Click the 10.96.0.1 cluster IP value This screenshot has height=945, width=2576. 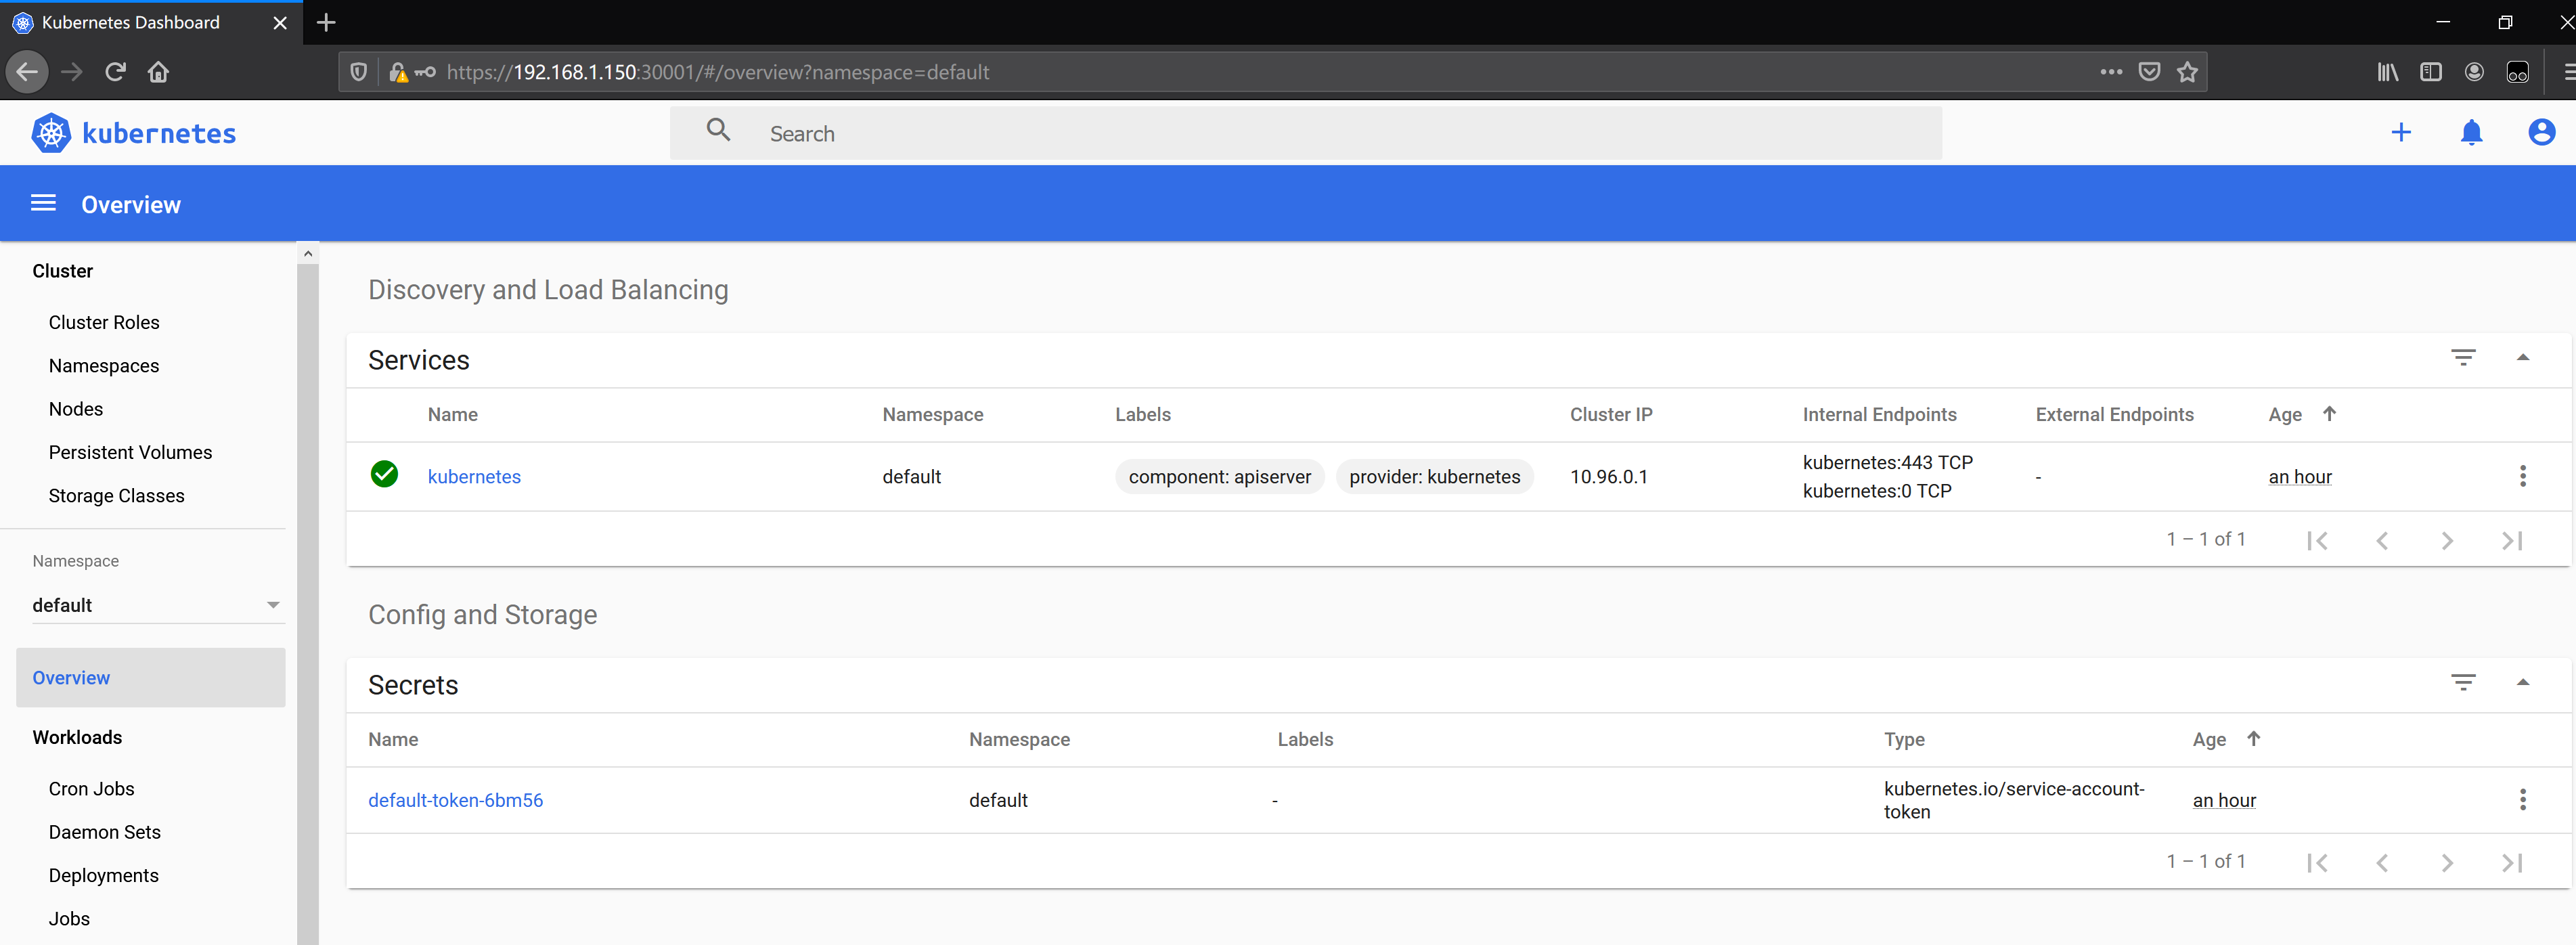(x=1608, y=477)
